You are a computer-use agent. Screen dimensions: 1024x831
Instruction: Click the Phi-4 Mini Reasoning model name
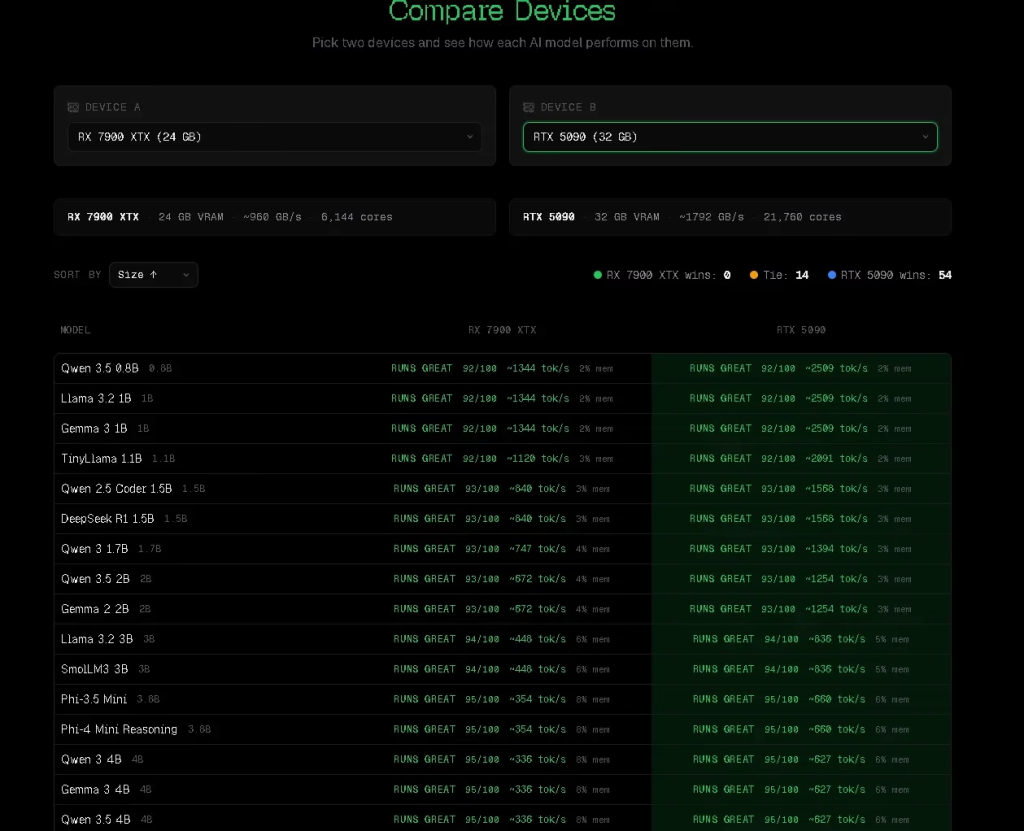[x=119, y=729]
